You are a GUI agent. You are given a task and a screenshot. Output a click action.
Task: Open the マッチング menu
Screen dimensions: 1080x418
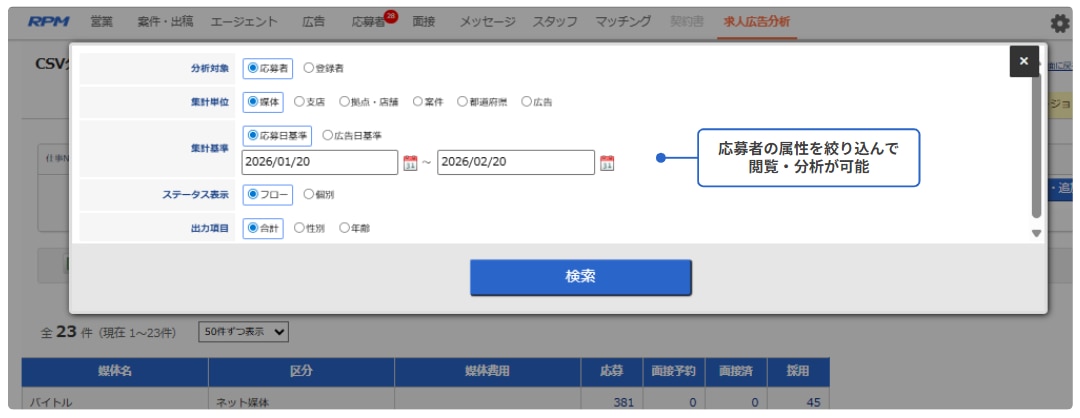coord(623,21)
